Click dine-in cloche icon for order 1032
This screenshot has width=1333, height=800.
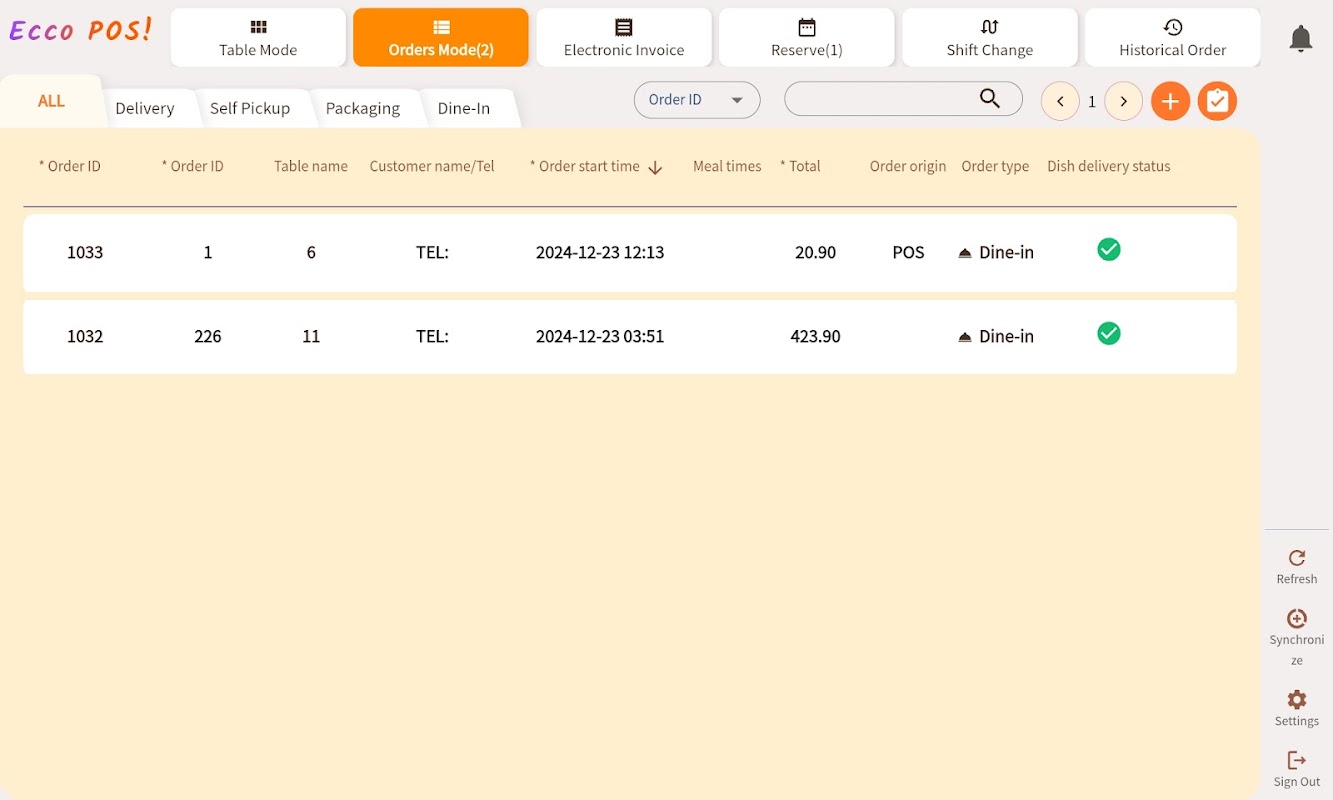coord(965,337)
